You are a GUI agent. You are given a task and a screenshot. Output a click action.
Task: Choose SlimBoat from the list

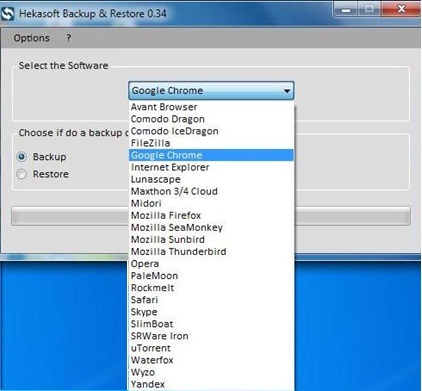pyautogui.click(x=211, y=324)
